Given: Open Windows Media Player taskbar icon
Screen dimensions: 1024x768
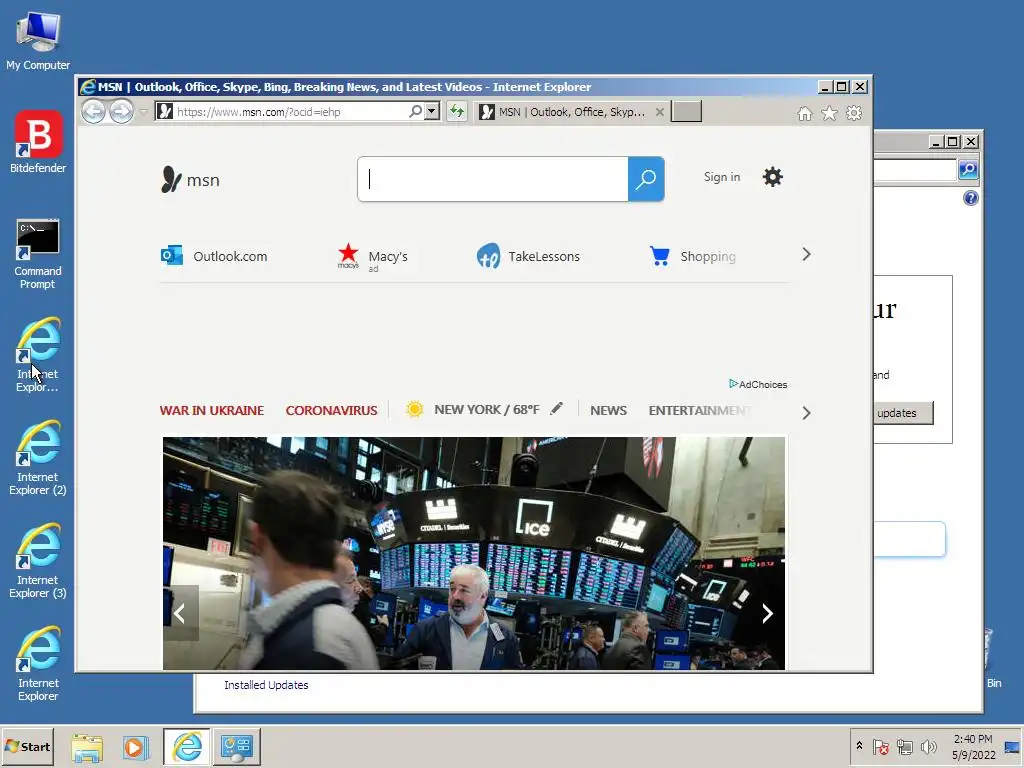Looking at the screenshot, I should click(136, 746).
